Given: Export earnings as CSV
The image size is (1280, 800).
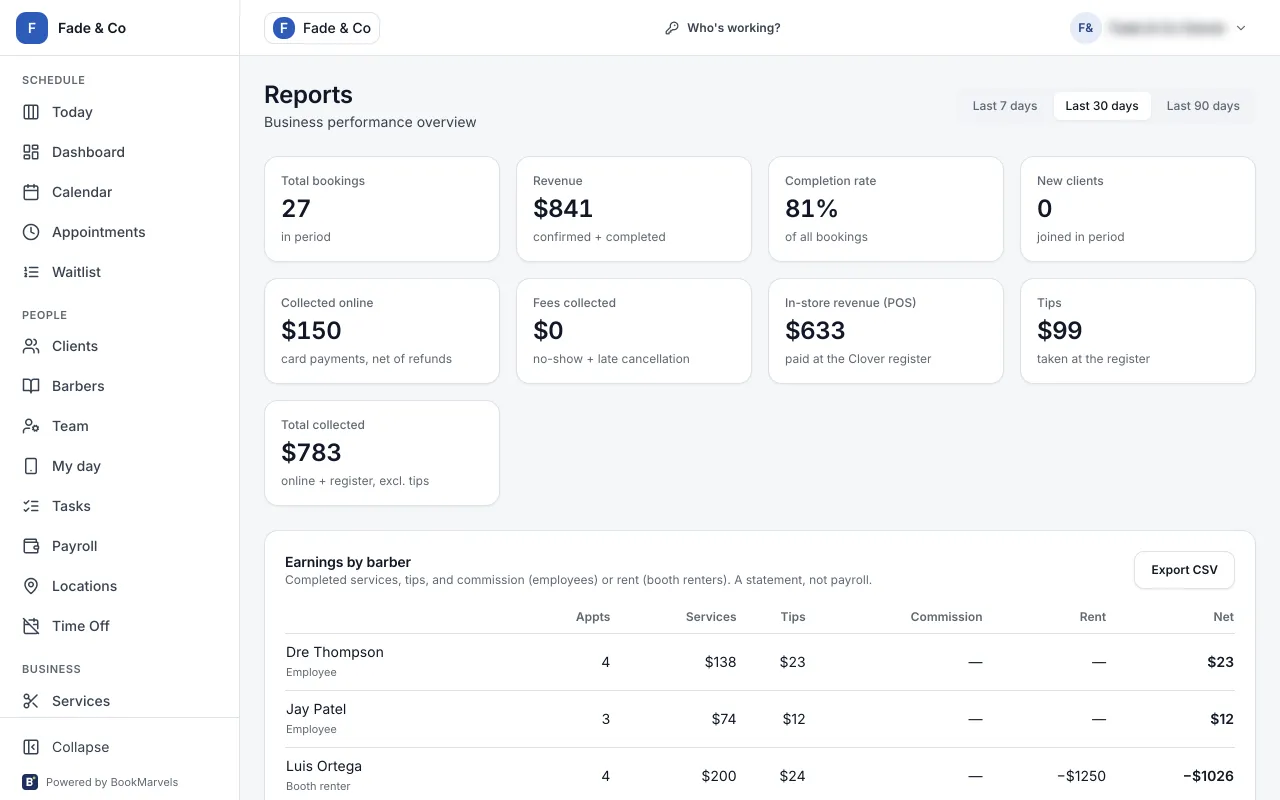Looking at the screenshot, I should [x=1184, y=570].
